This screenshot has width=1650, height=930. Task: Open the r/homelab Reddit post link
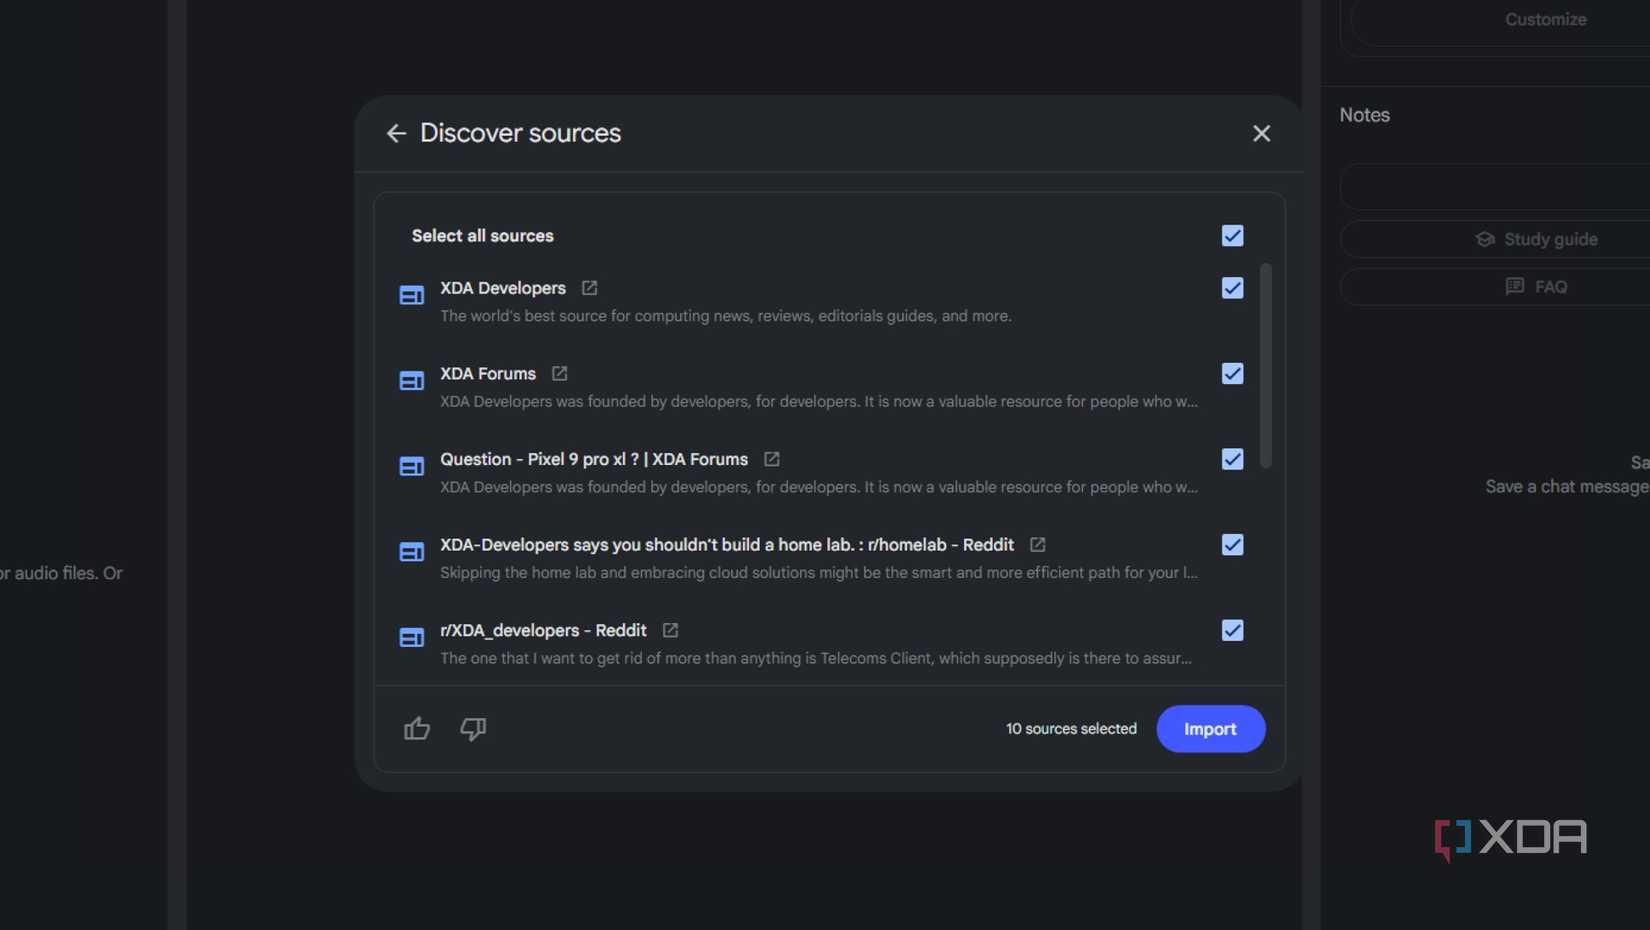[x=1037, y=545]
